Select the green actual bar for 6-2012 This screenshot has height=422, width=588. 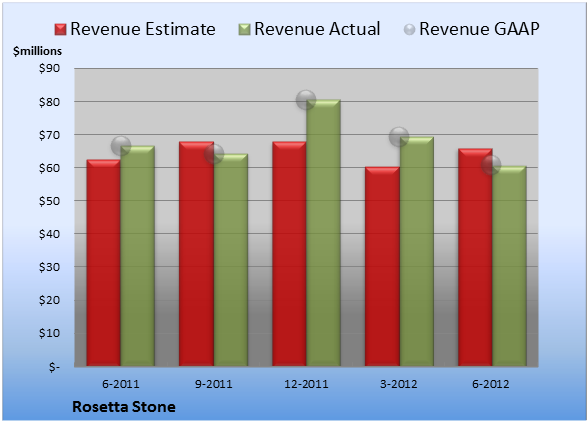tap(509, 266)
